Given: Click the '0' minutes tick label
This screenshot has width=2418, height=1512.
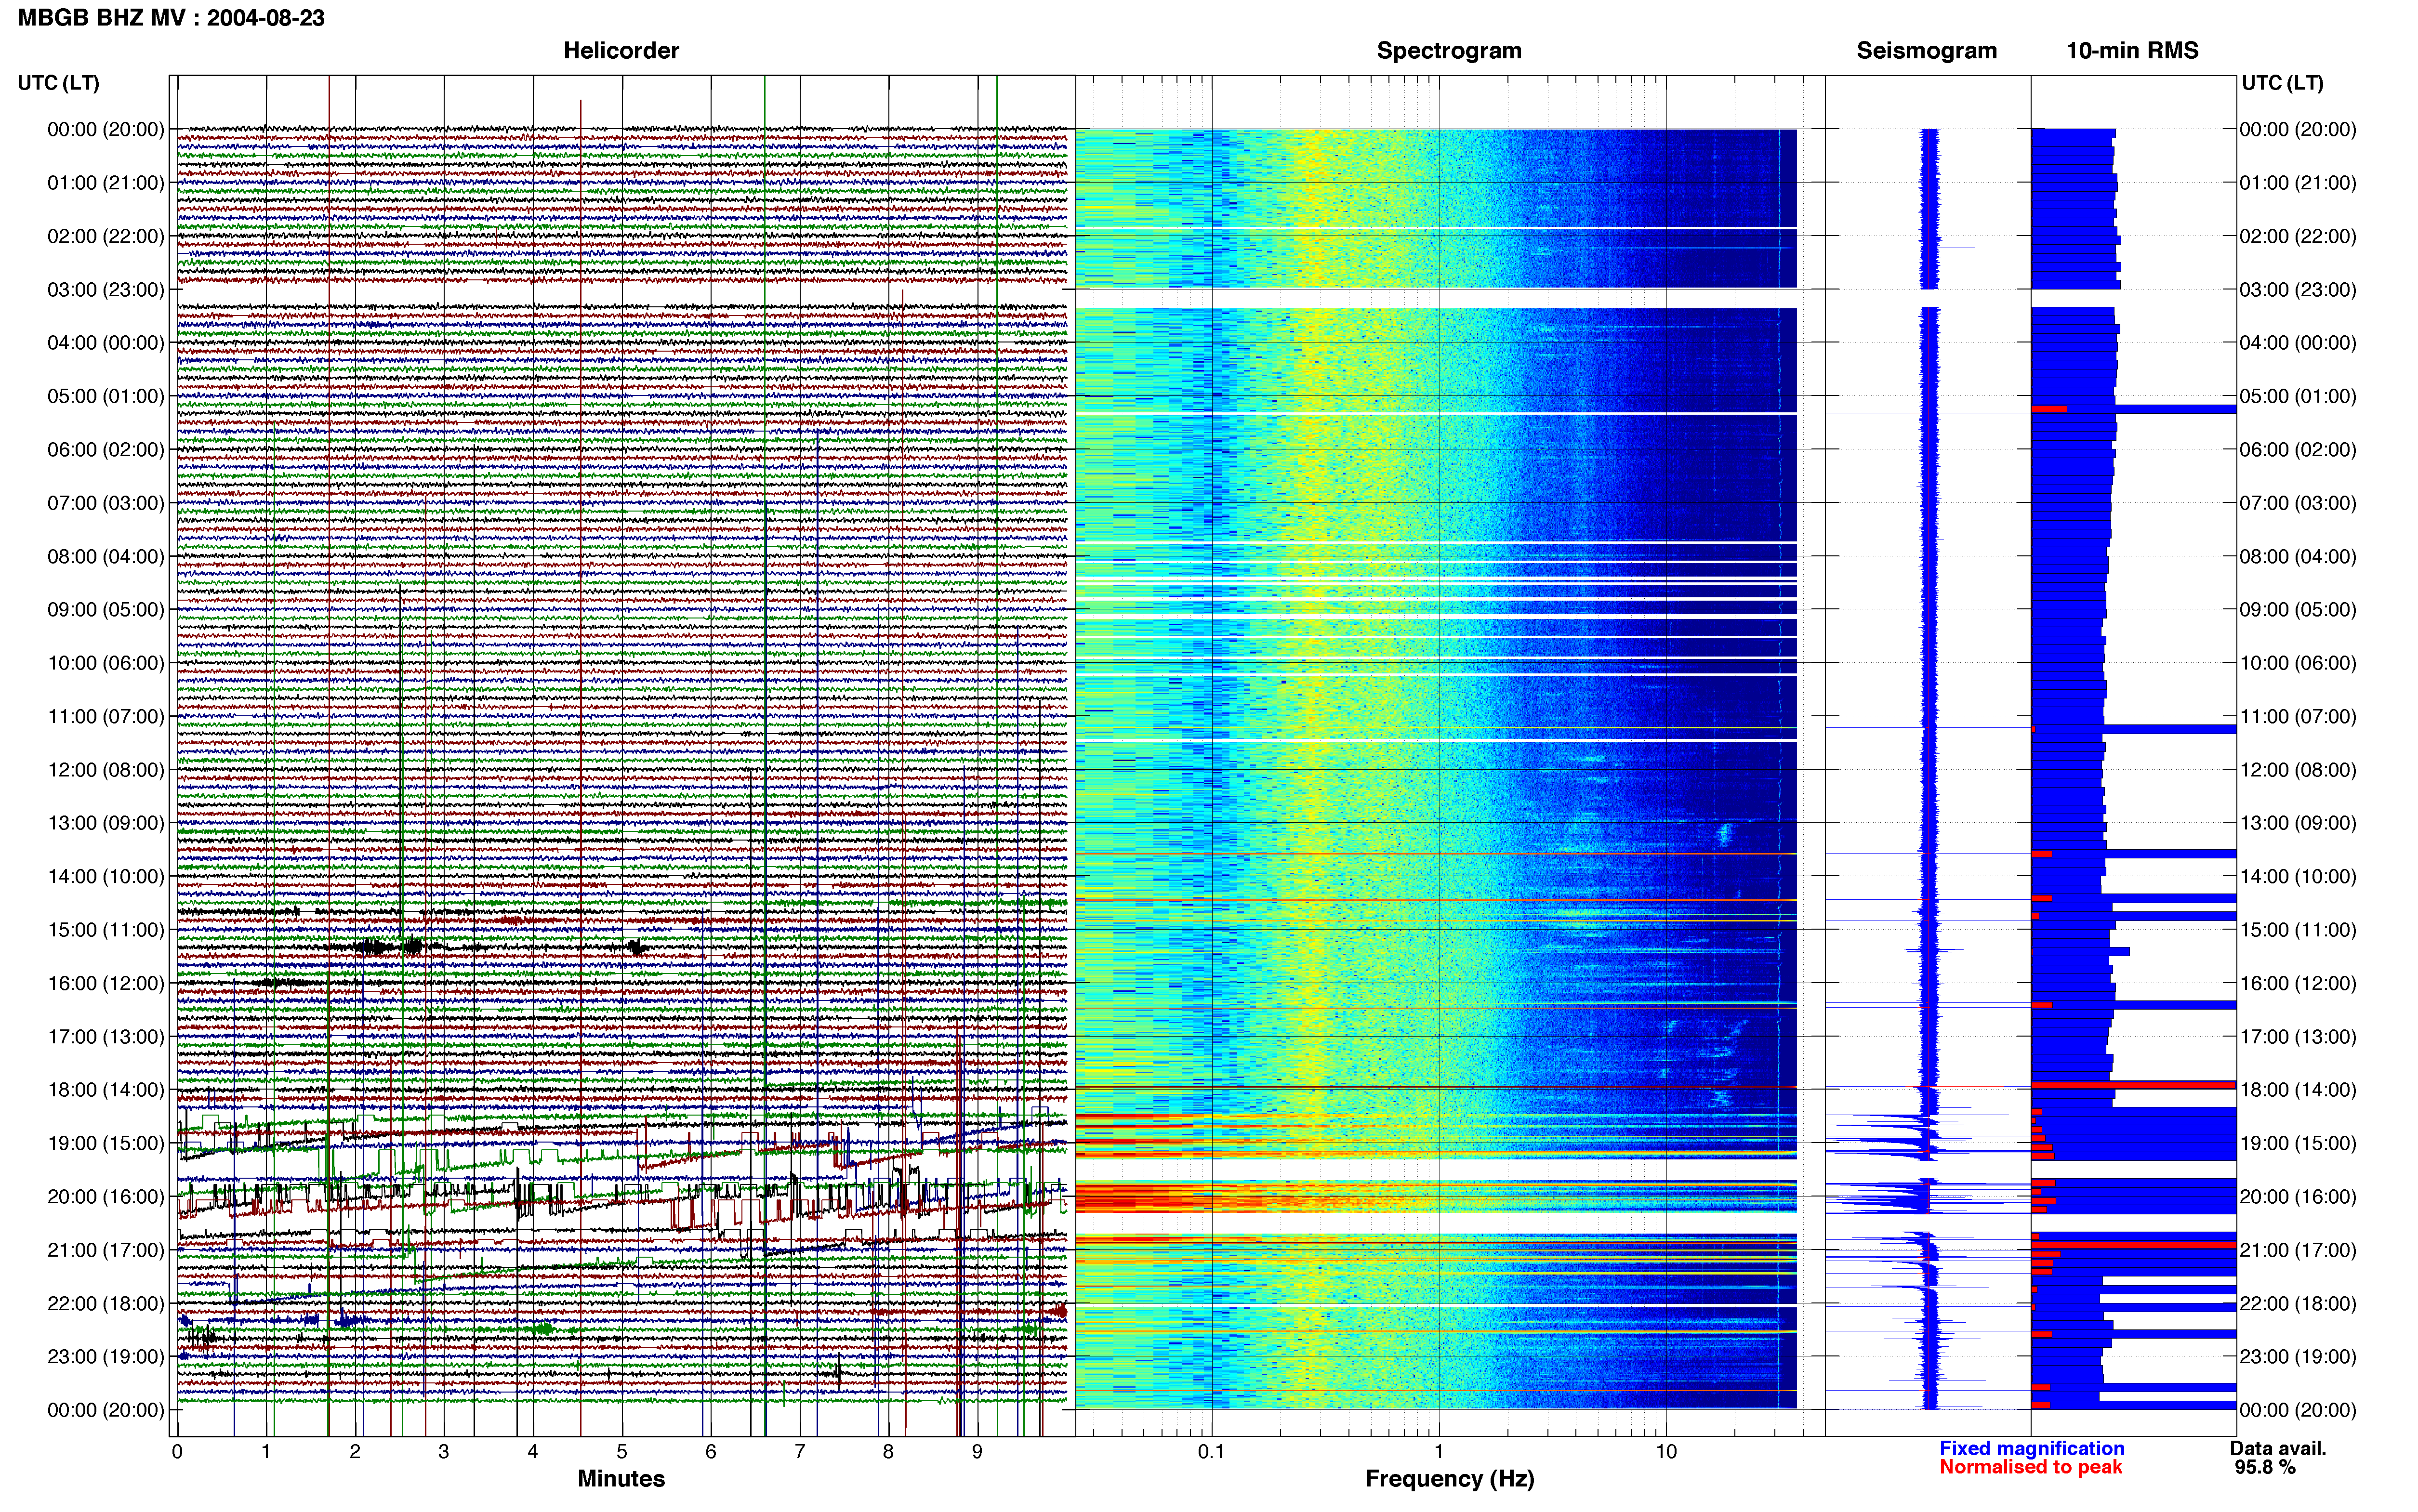Looking at the screenshot, I should tap(177, 1452).
